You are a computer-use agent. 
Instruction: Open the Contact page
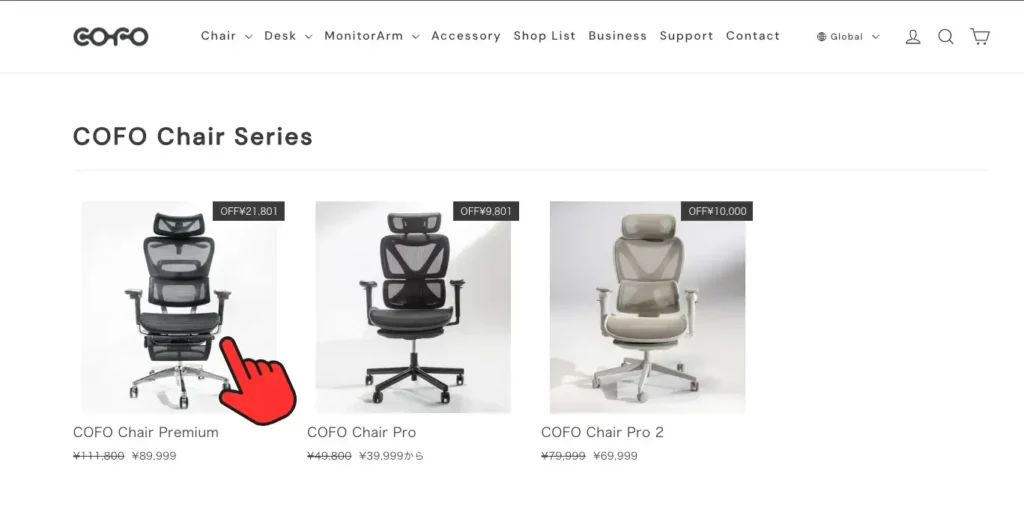pos(753,36)
